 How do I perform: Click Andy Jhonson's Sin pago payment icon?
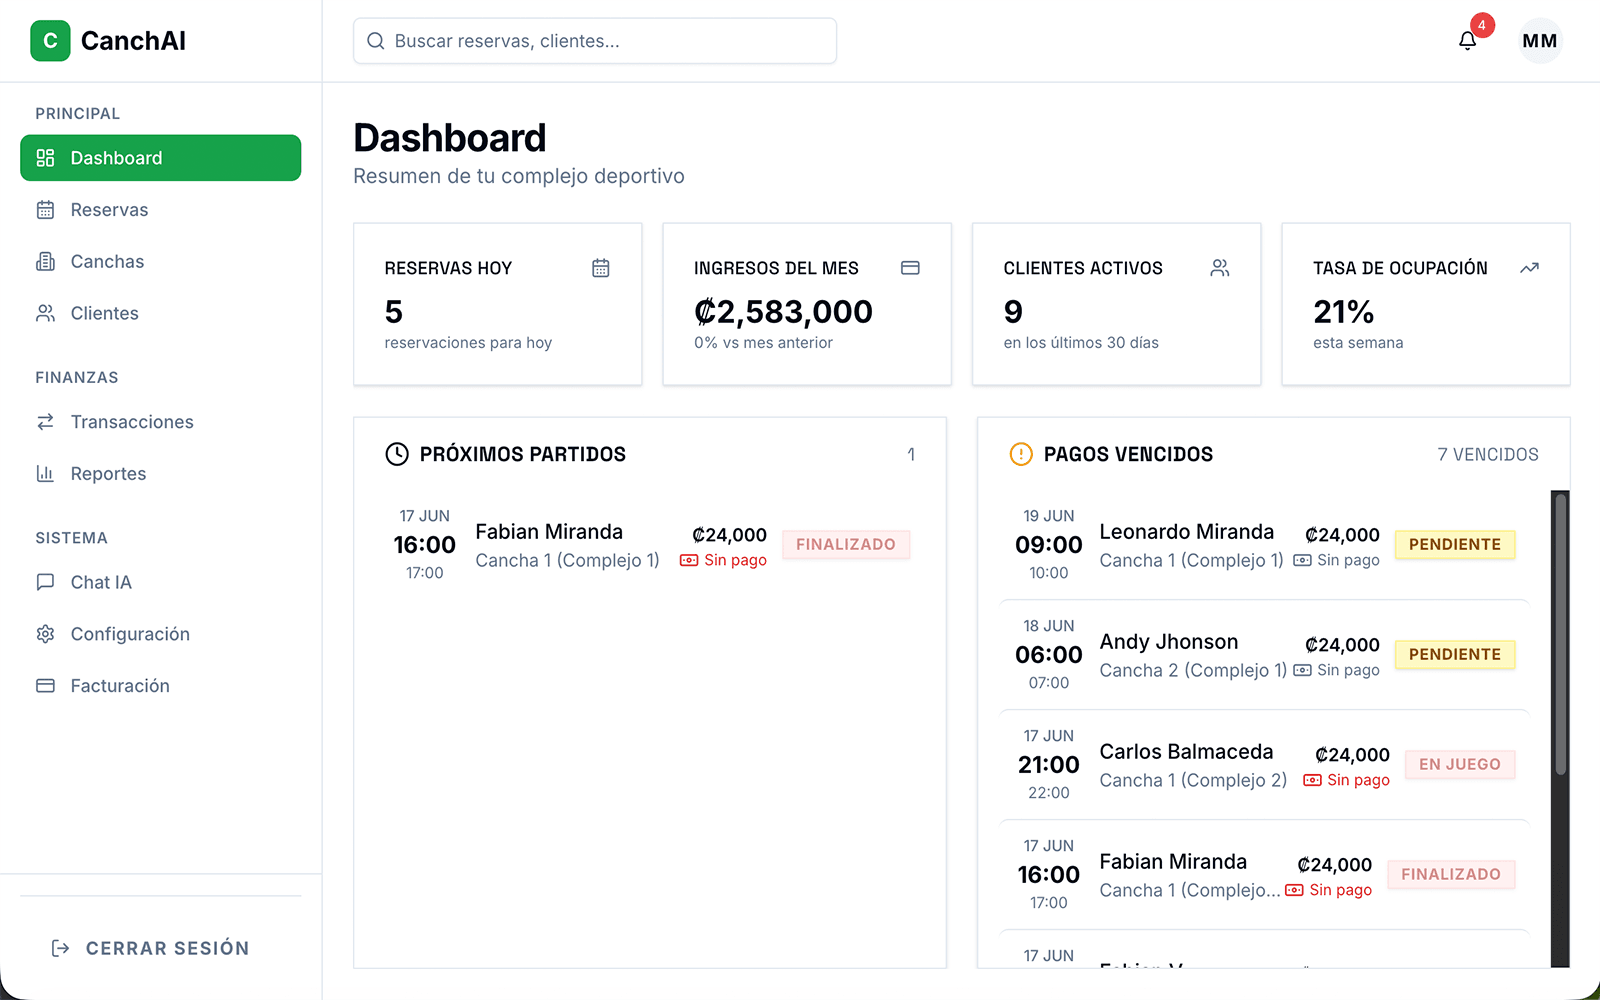click(1302, 670)
